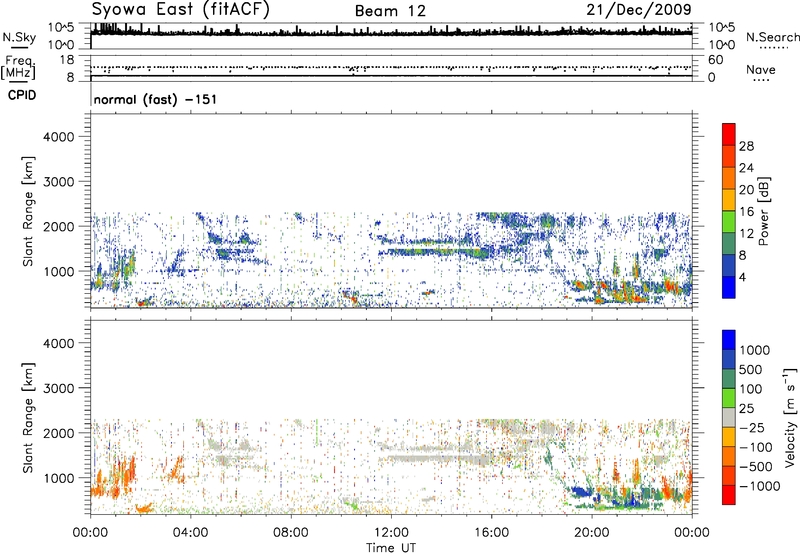Click the 'N.Sky' axis label
The image size is (800, 554).
click(x=19, y=37)
